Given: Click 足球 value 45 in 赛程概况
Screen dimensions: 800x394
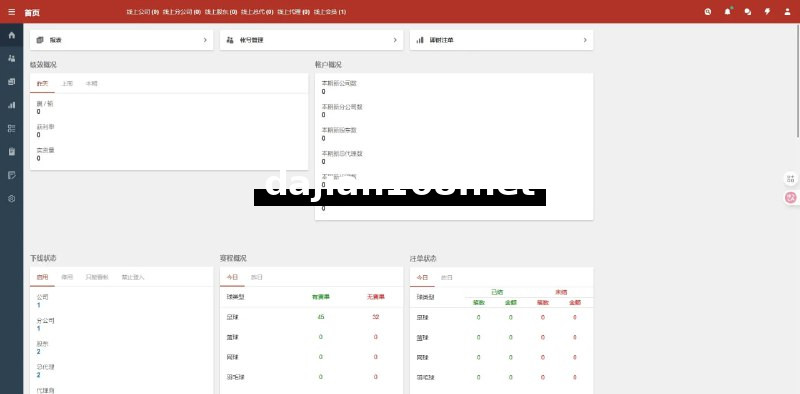Looking at the screenshot, I should click(x=320, y=317).
